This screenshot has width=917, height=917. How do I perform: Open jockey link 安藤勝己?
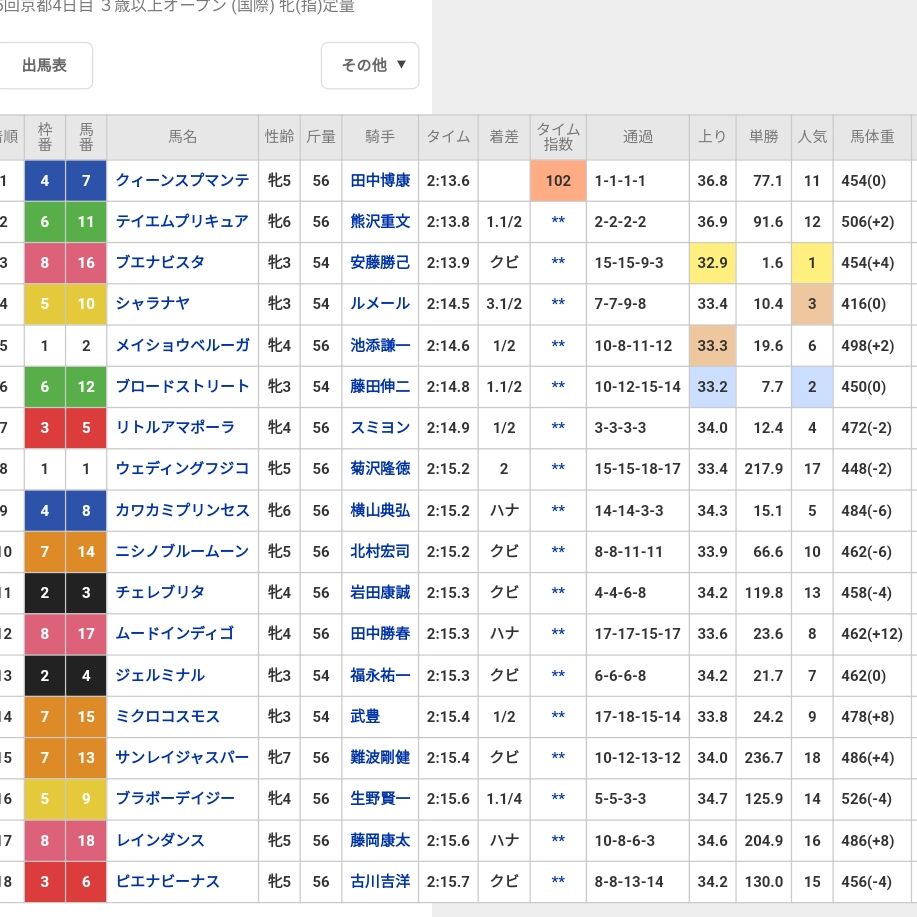tap(380, 263)
